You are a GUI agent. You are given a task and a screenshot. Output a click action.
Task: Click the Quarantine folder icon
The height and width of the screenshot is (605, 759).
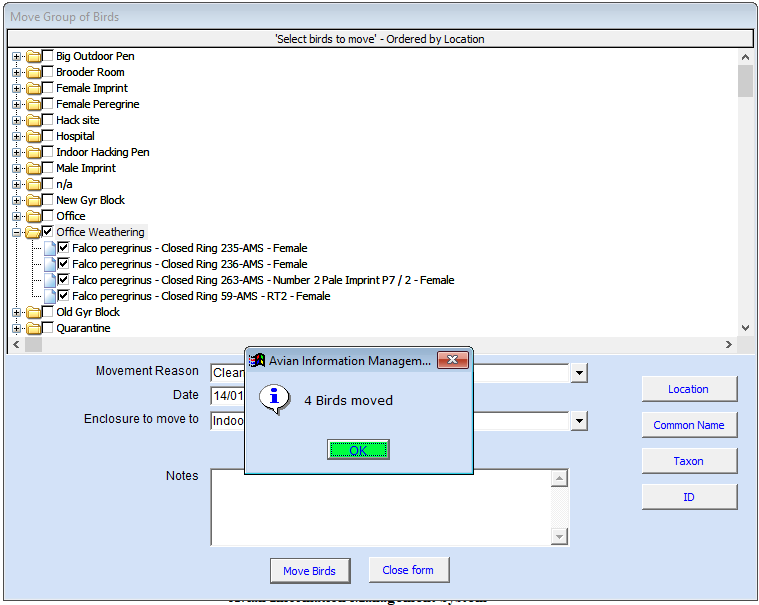pyautogui.click(x=34, y=329)
